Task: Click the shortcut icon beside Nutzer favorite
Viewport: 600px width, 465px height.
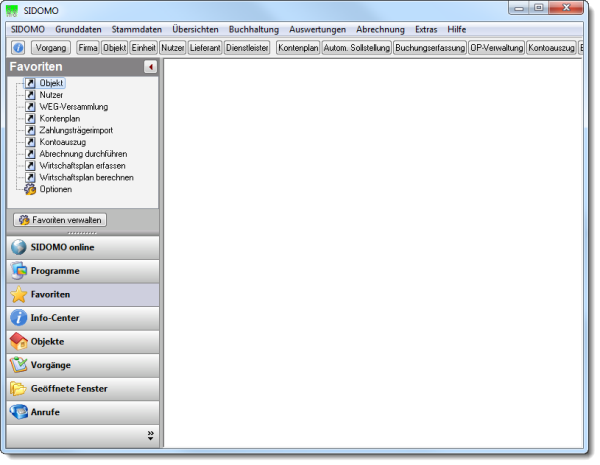Action: pos(31,95)
